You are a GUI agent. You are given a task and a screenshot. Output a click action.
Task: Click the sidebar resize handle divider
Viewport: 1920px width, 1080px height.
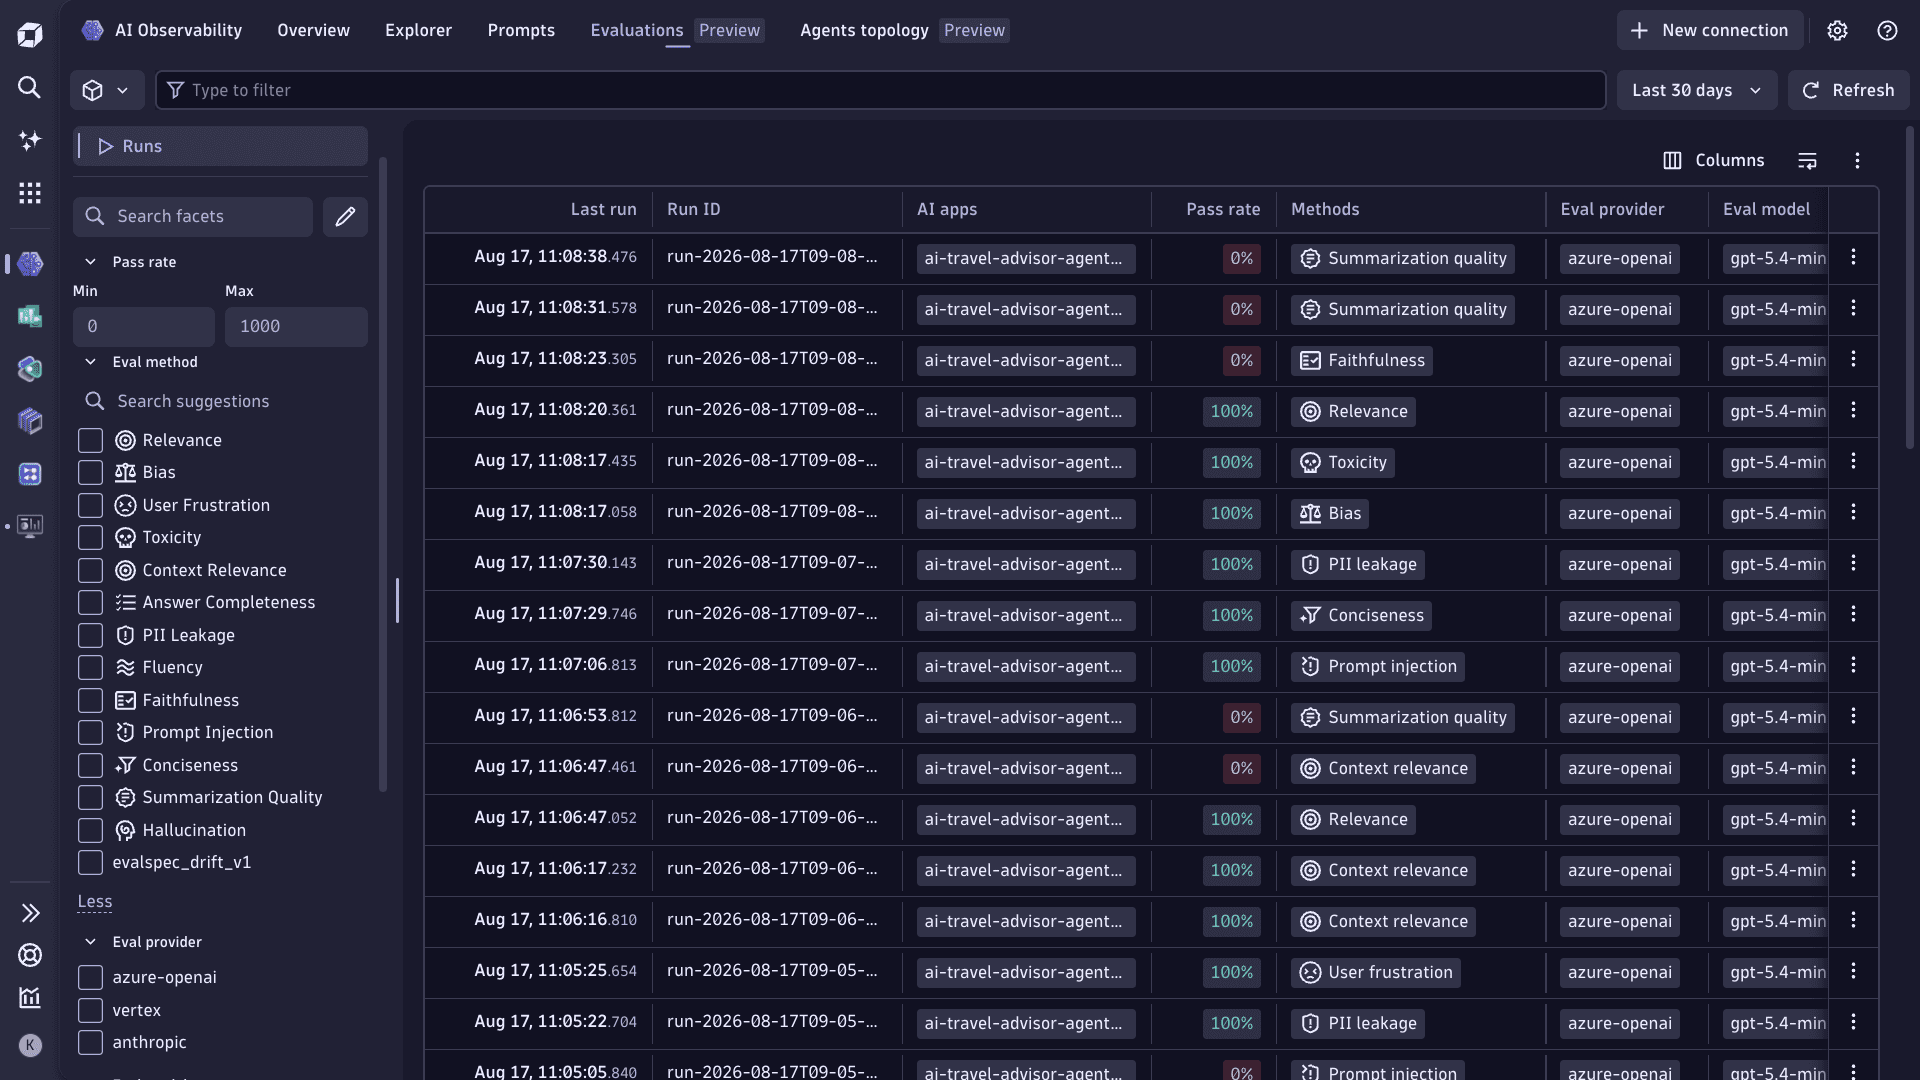pyautogui.click(x=397, y=600)
